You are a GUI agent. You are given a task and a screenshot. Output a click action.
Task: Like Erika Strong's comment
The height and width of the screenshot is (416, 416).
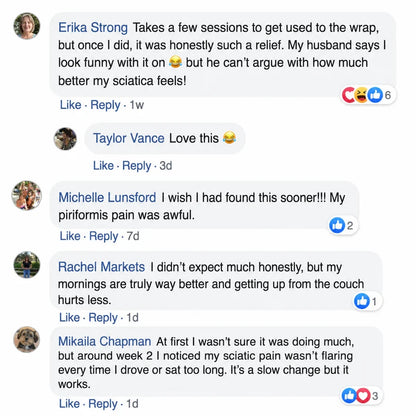pyautogui.click(x=70, y=105)
